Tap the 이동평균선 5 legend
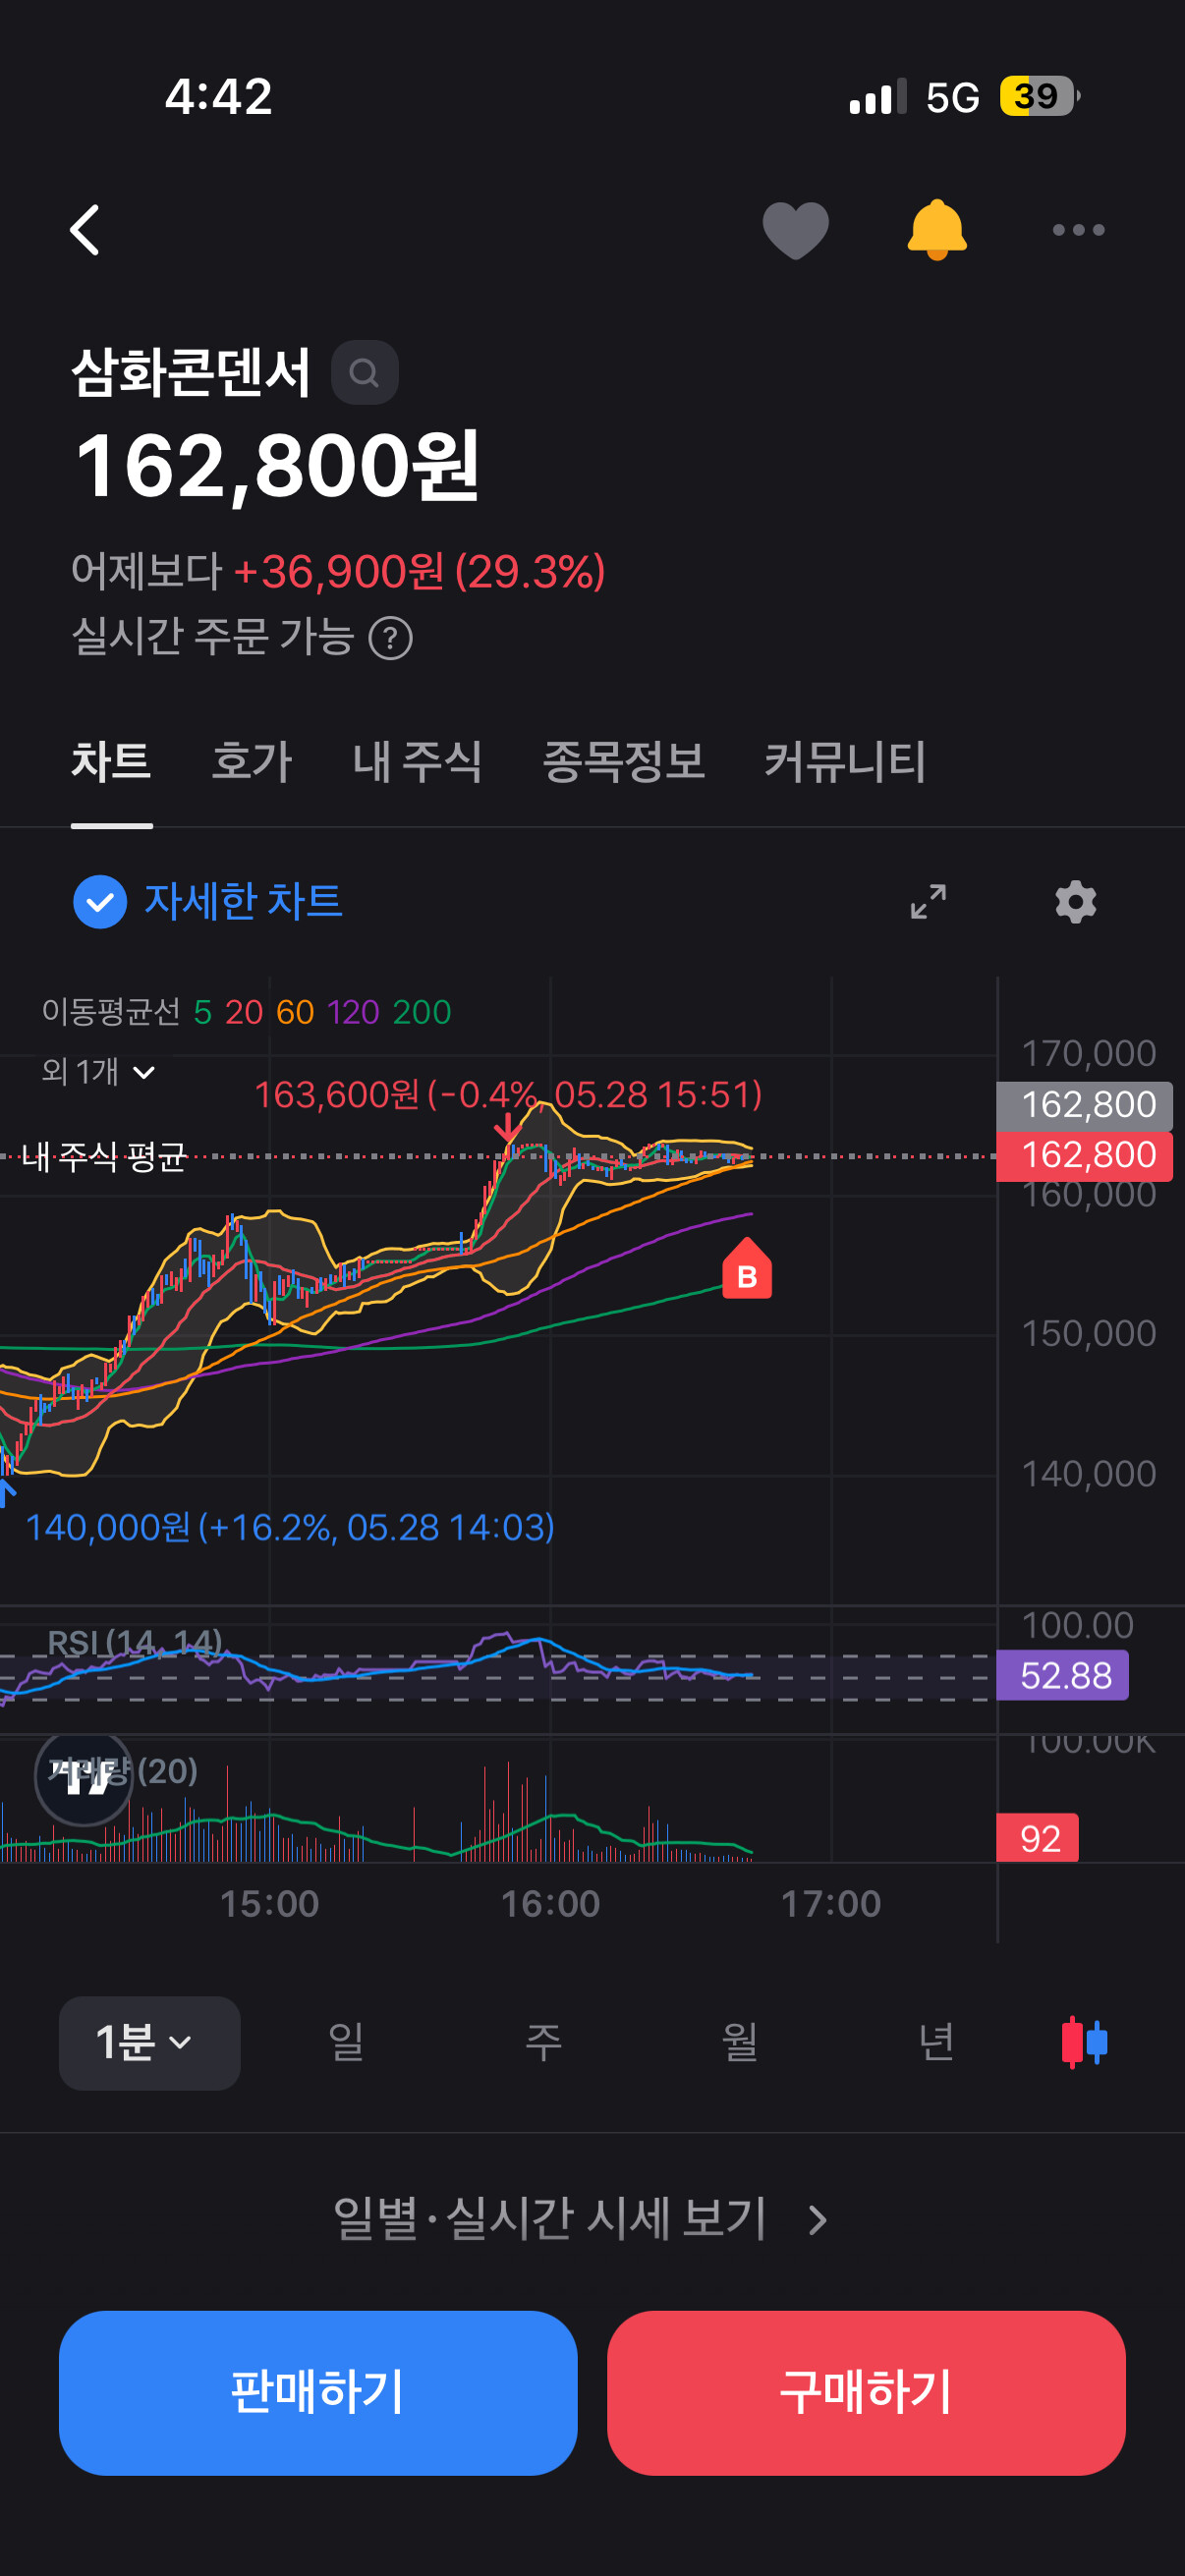The width and height of the screenshot is (1185, 2576). tap(202, 1012)
